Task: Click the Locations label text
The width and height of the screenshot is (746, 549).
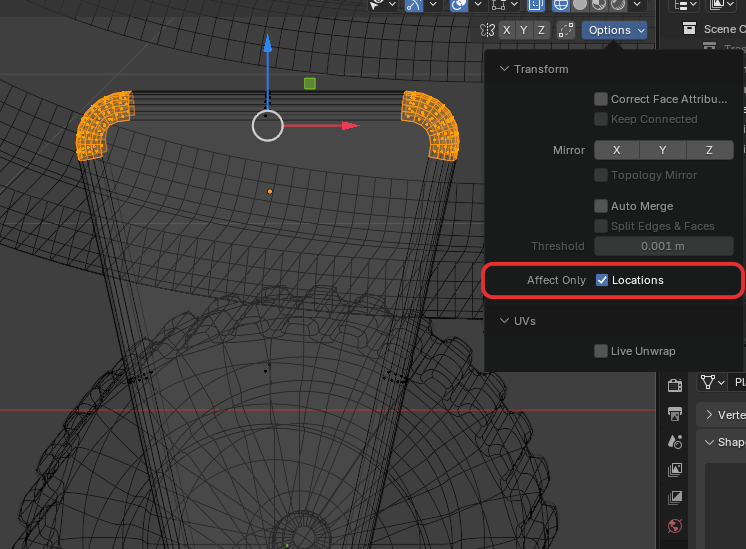Action: pos(638,280)
